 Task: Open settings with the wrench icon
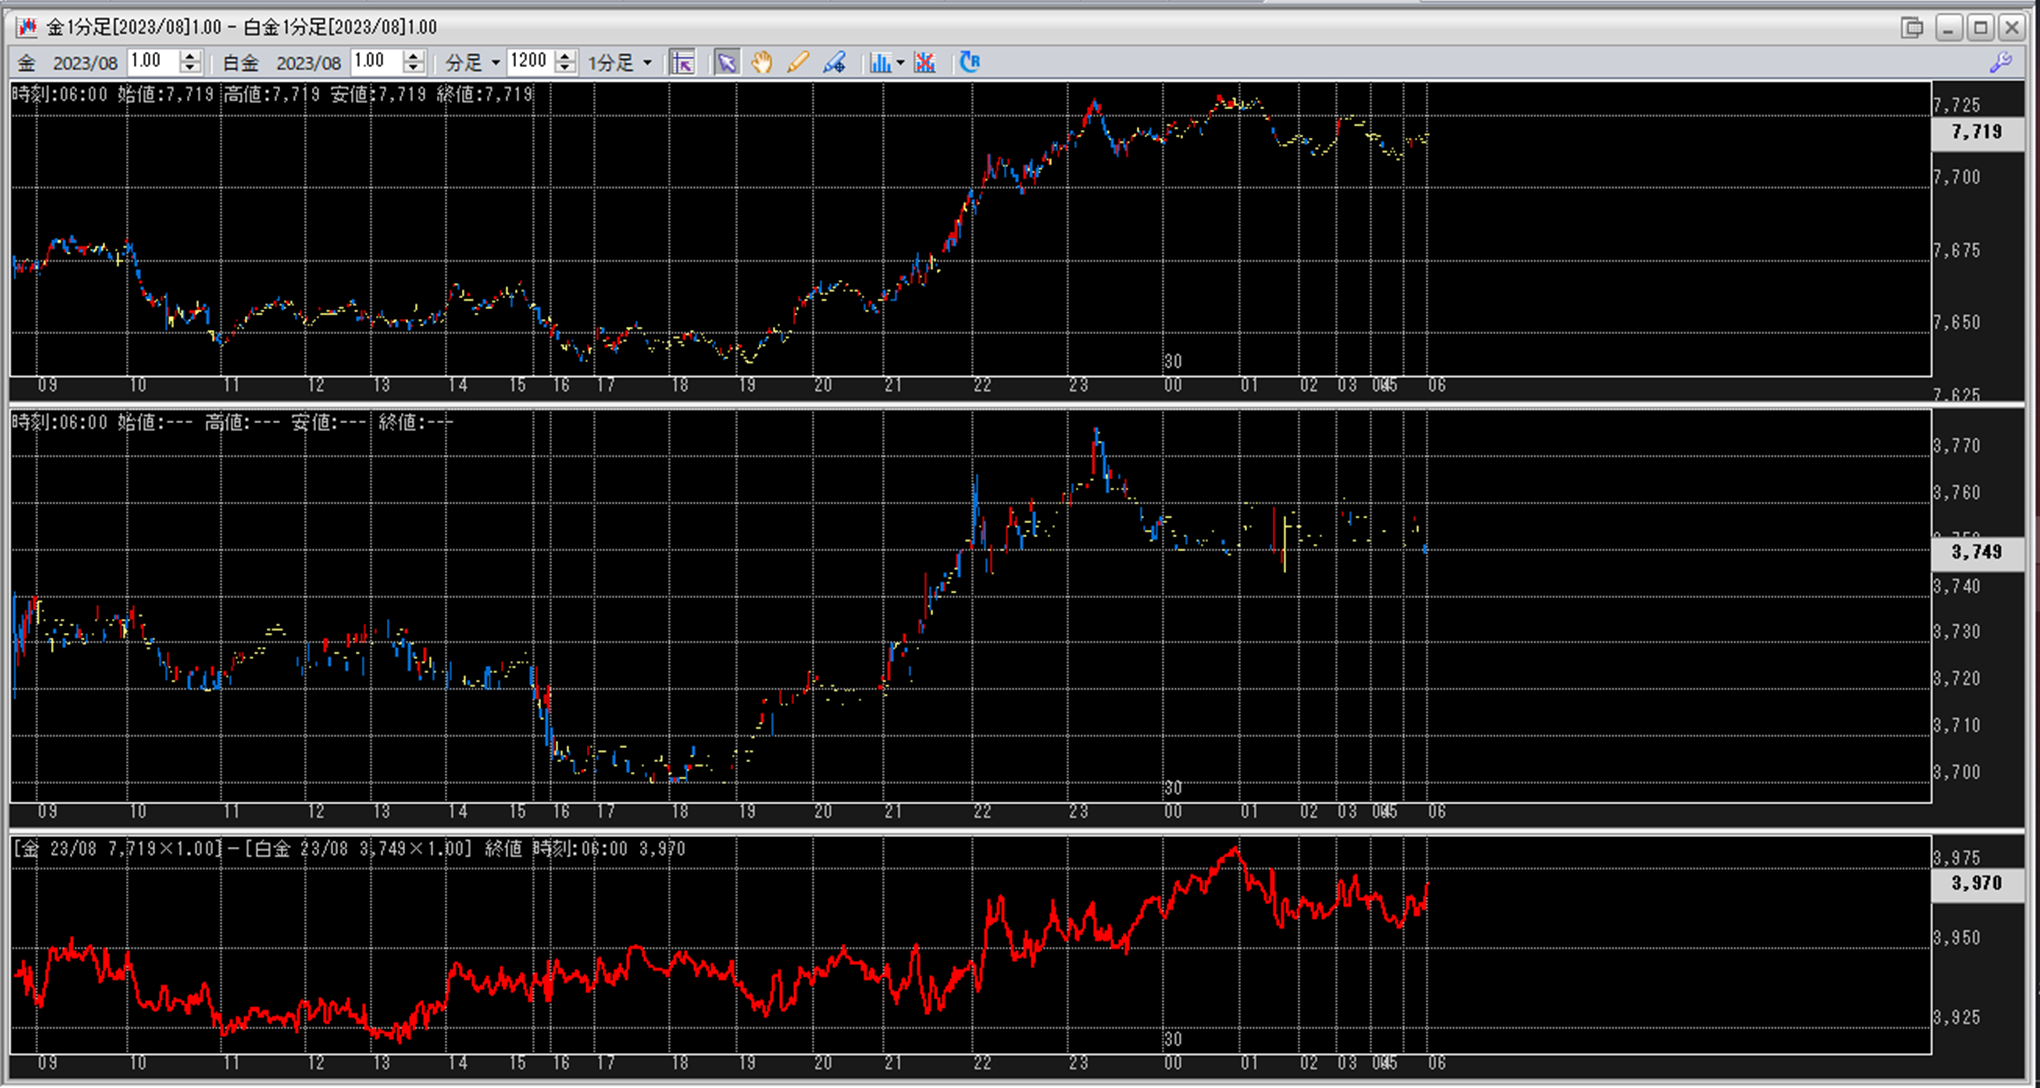[2001, 62]
